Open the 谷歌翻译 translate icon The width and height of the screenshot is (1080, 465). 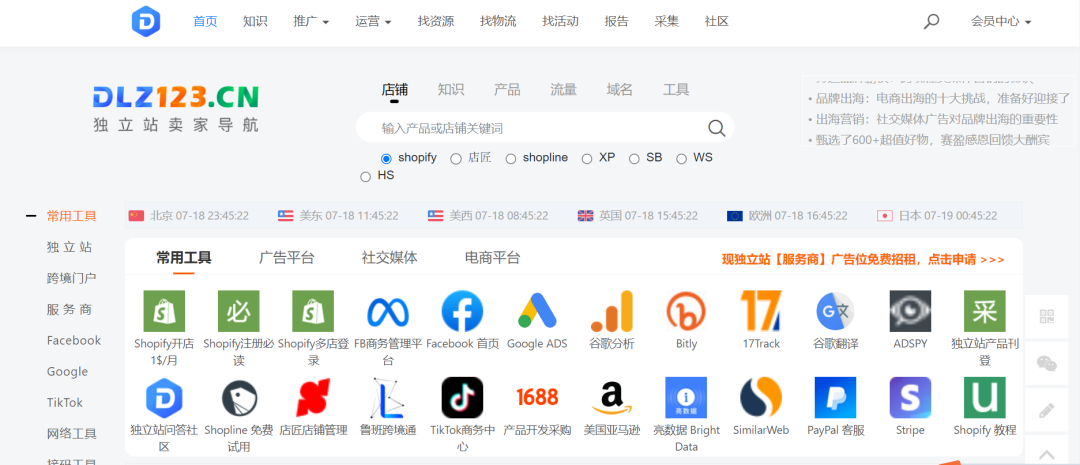point(835,311)
